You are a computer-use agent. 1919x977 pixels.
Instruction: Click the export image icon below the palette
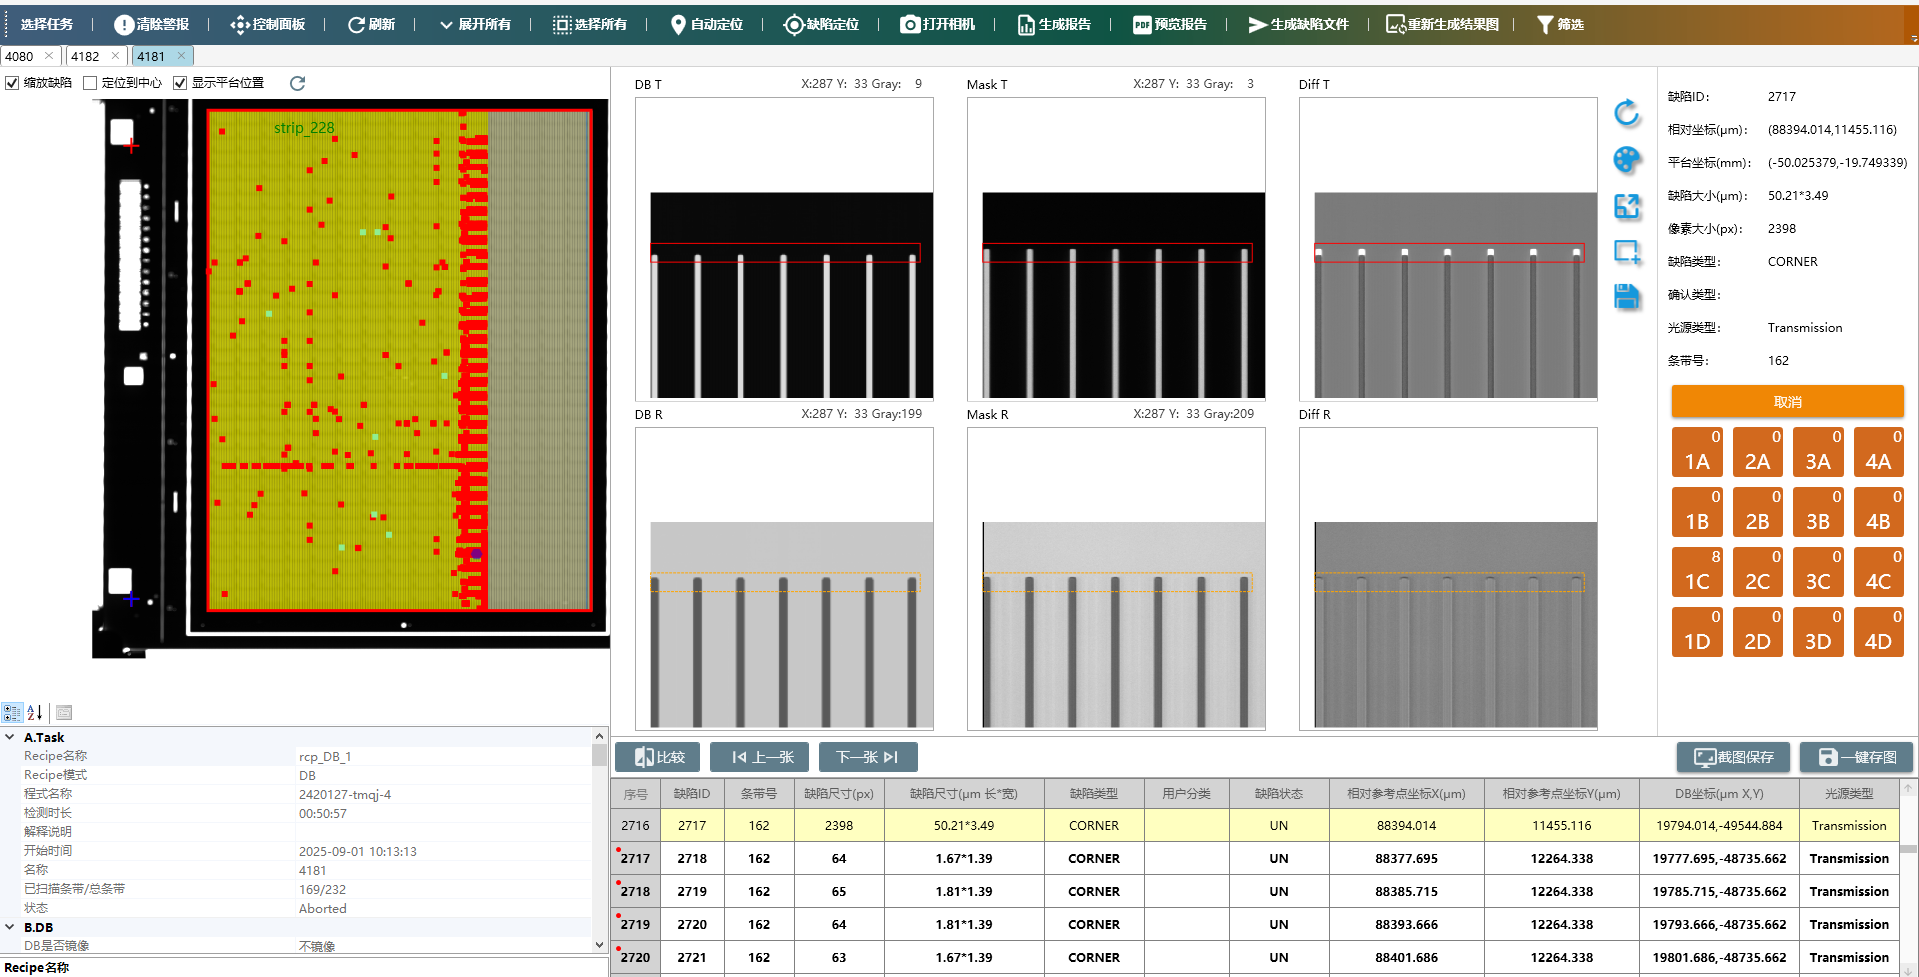1627,206
